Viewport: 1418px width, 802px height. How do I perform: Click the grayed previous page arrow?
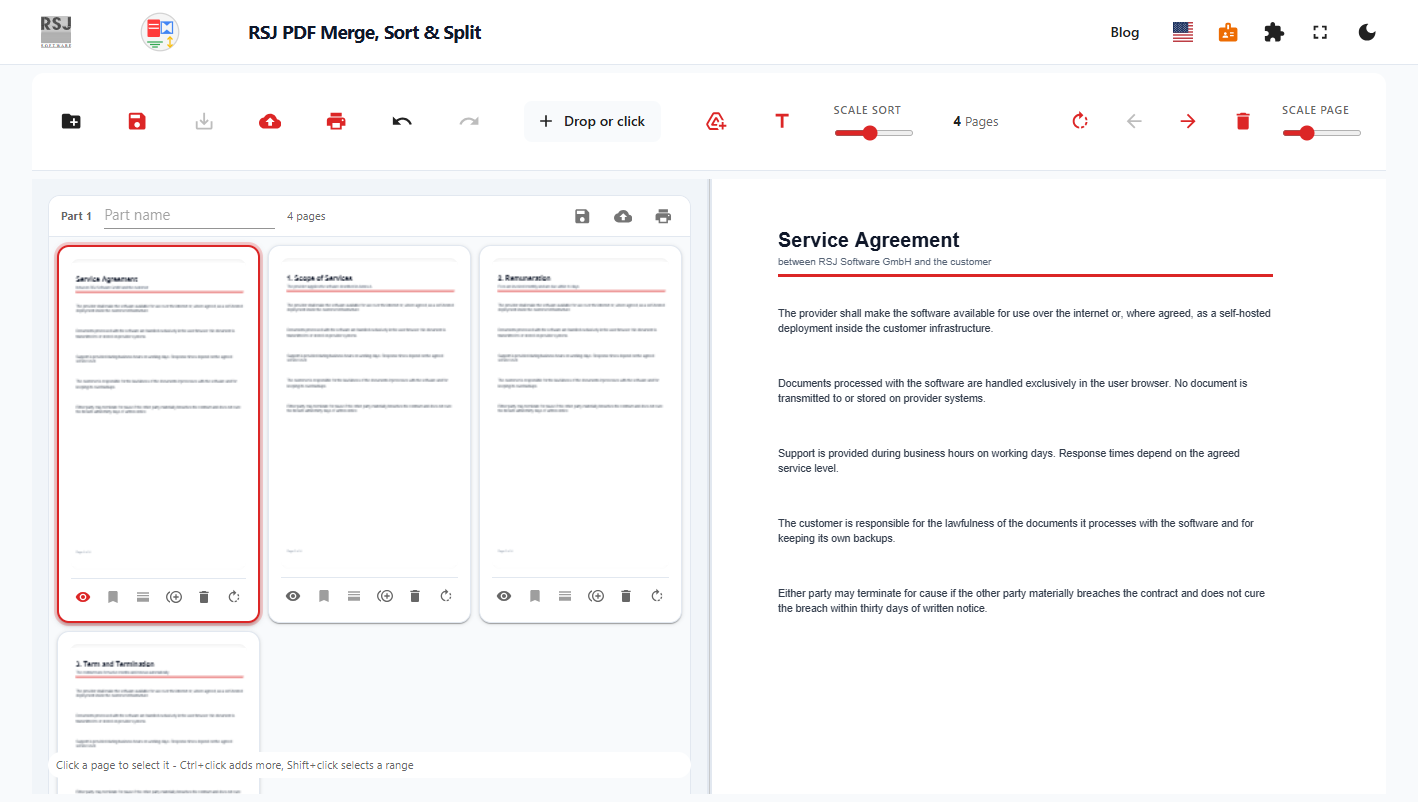pos(1134,121)
